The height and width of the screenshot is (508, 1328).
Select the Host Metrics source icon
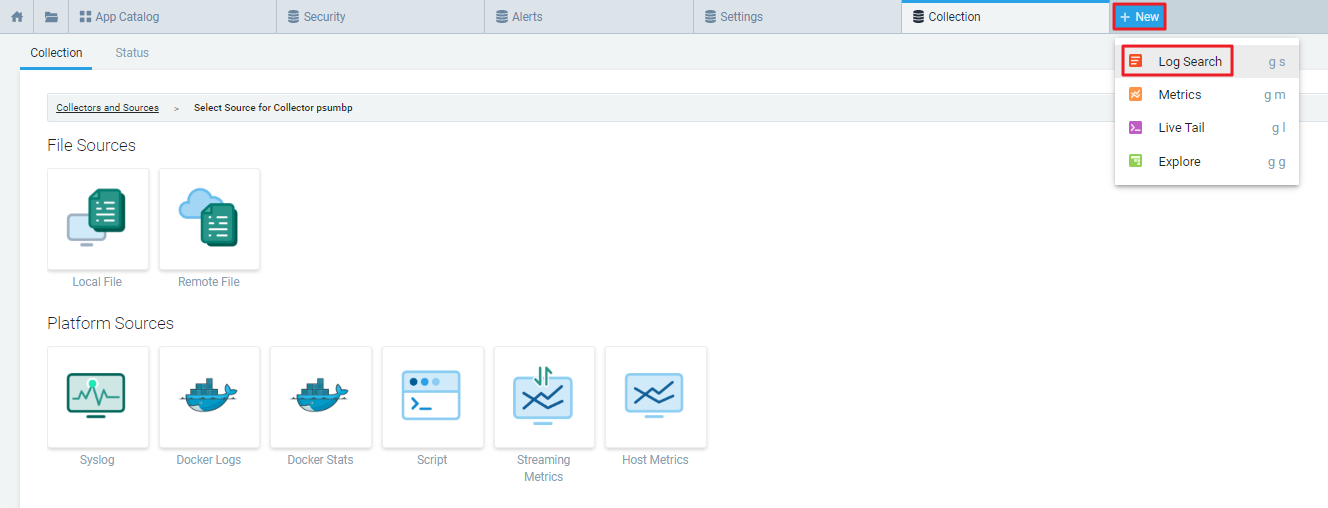pyautogui.click(x=655, y=397)
